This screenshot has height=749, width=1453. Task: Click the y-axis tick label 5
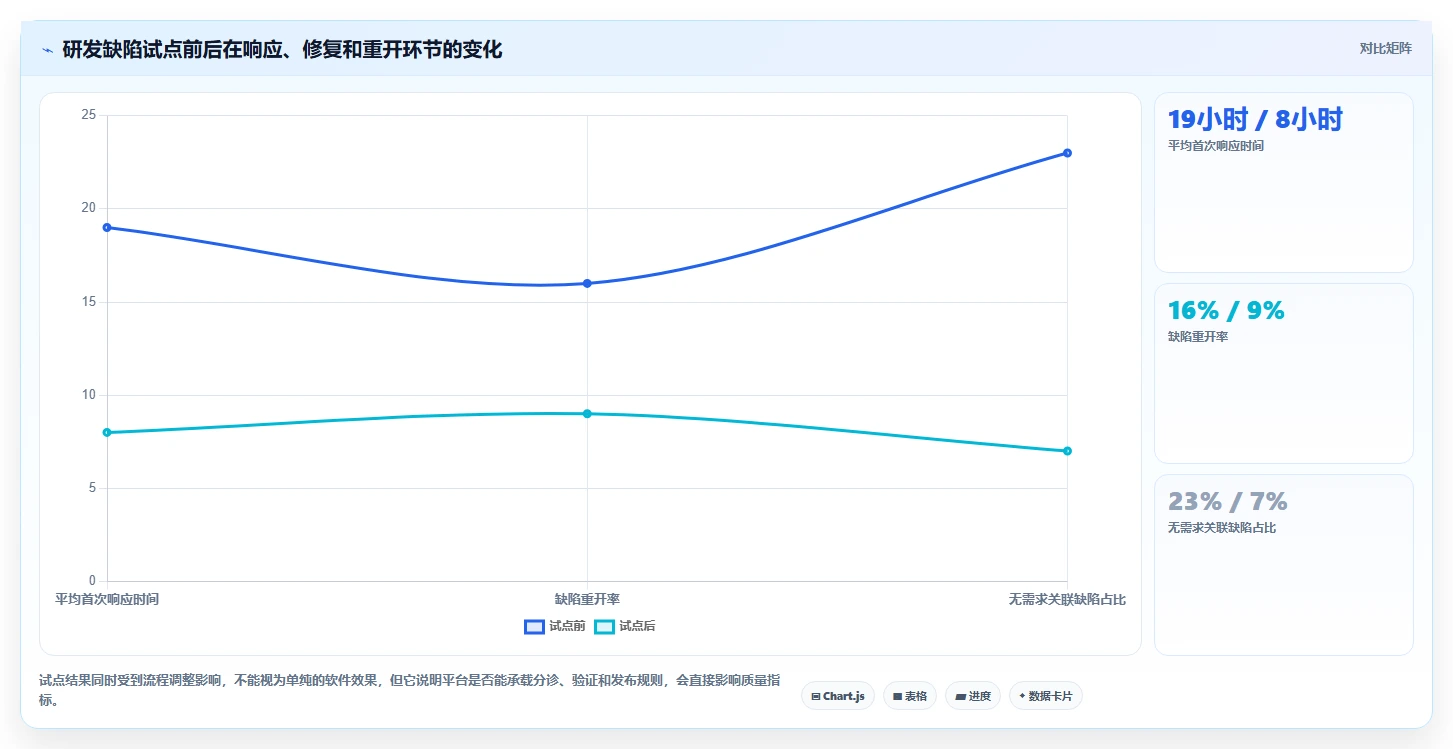coord(92,488)
